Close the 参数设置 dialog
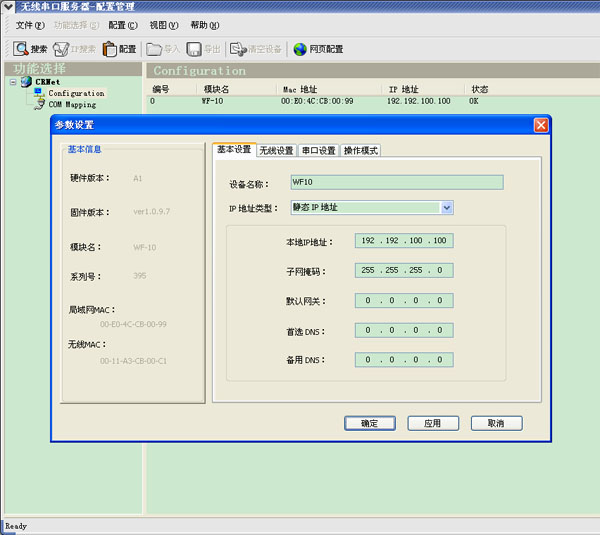This screenshot has width=600, height=535. tap(541, 125)
